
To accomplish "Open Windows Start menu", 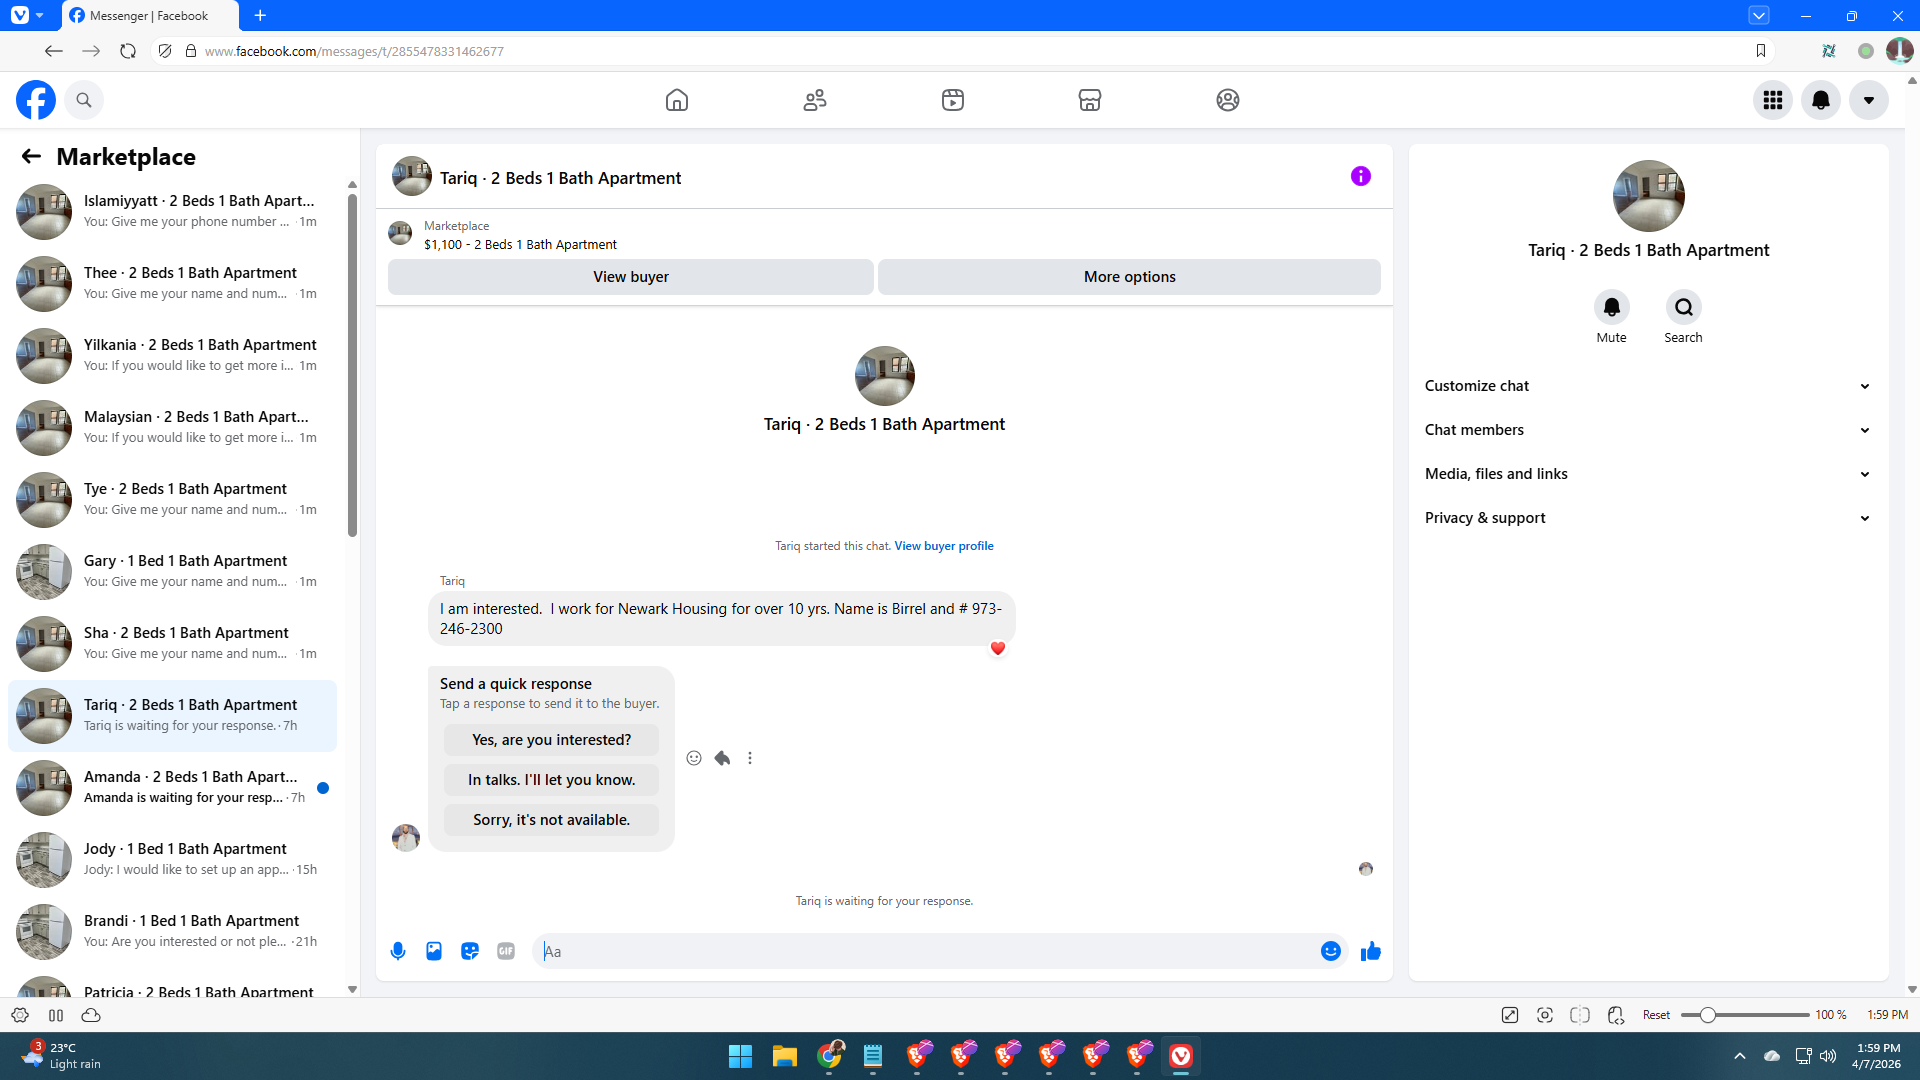I will tap(740, 1056).
